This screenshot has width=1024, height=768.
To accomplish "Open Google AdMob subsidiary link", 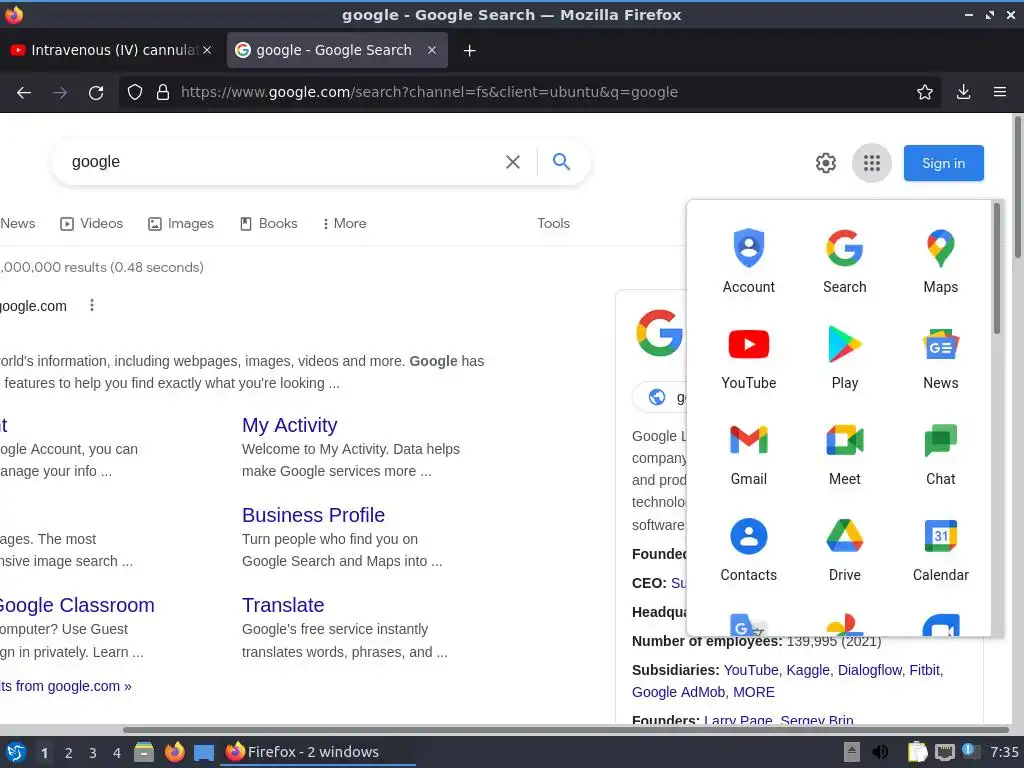I will click(679, 692).
